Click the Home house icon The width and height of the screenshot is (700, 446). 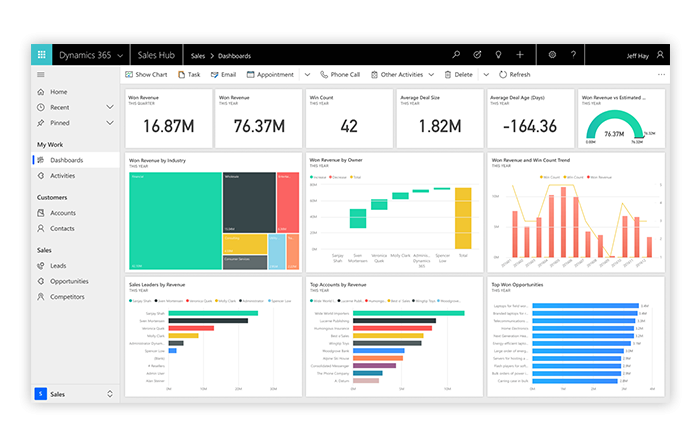point(41,92)
